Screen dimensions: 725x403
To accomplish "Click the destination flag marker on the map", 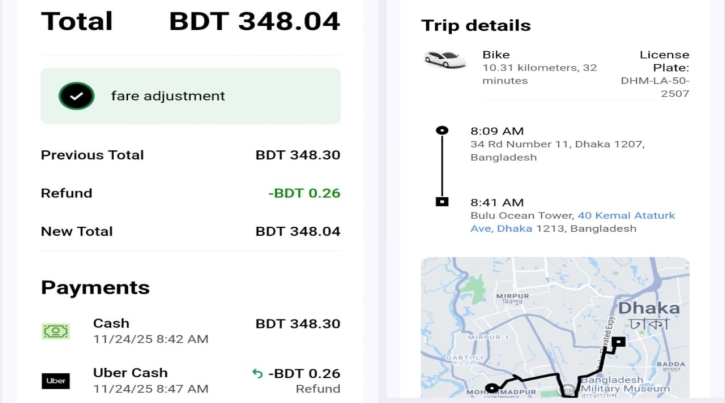I will [618, 343].
